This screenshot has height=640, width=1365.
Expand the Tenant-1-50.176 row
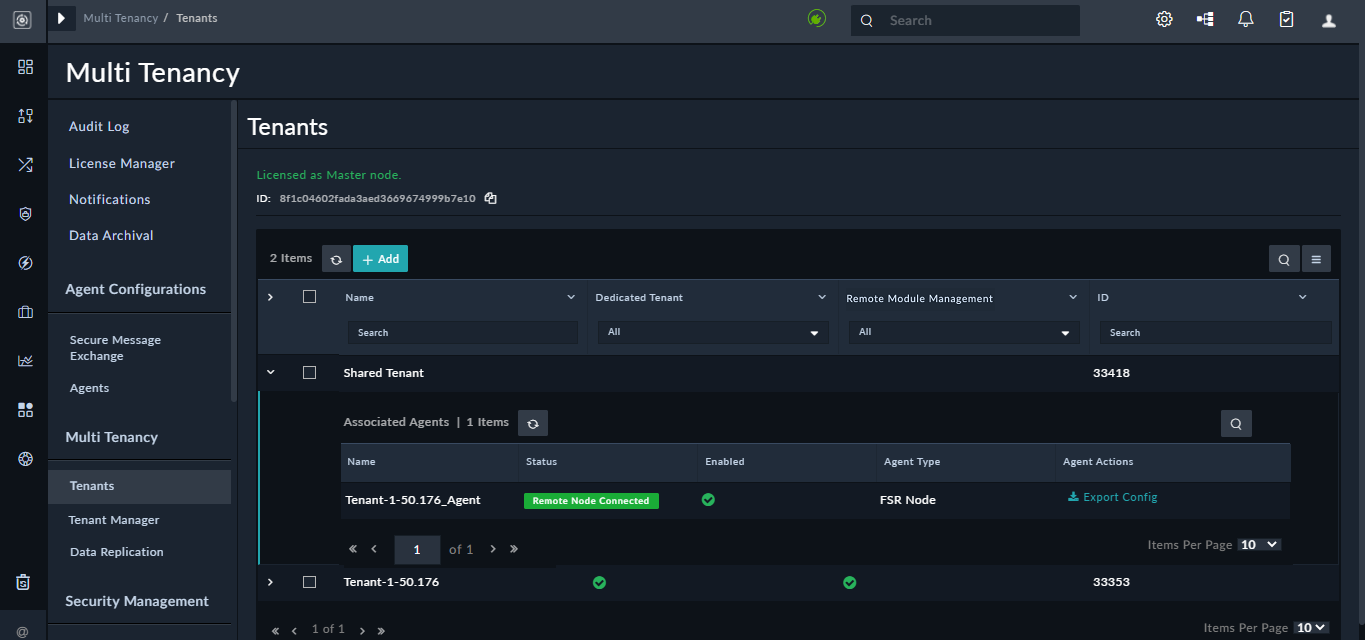[x=270, y=582]
